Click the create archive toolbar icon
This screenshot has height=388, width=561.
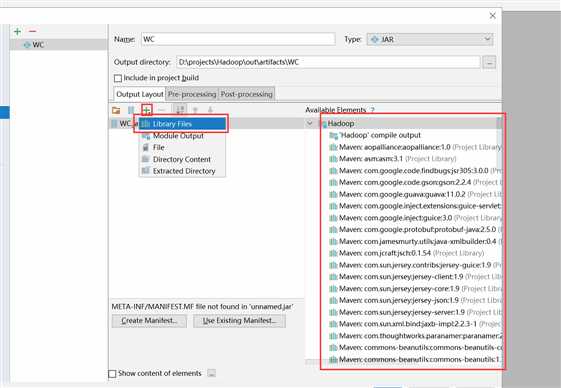tap(131, 110)
